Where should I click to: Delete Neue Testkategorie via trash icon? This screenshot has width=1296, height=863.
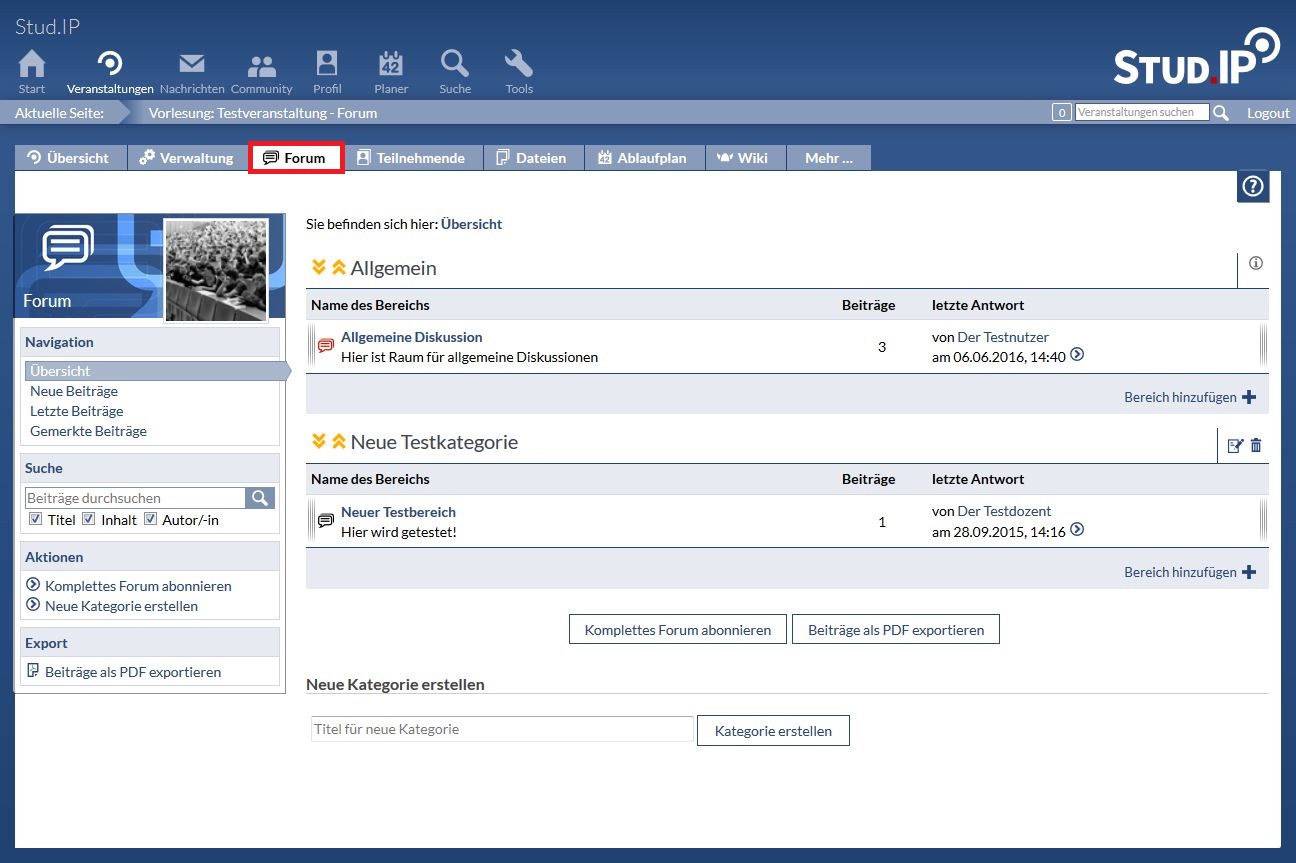click(x=1256, y=446)
